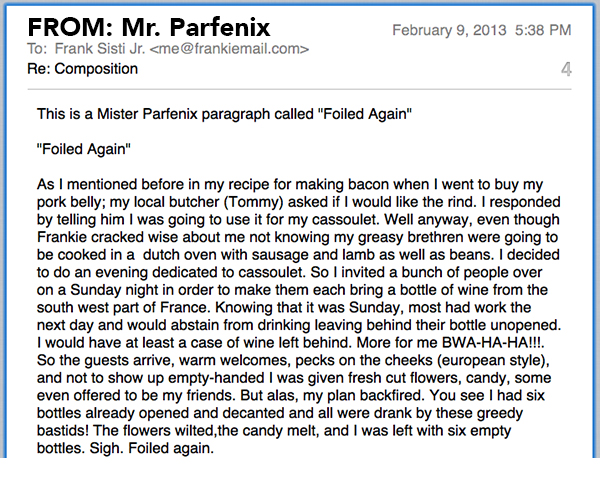Click the date February 9, 2013
This screenshot has width=600, height=490.
449,30
